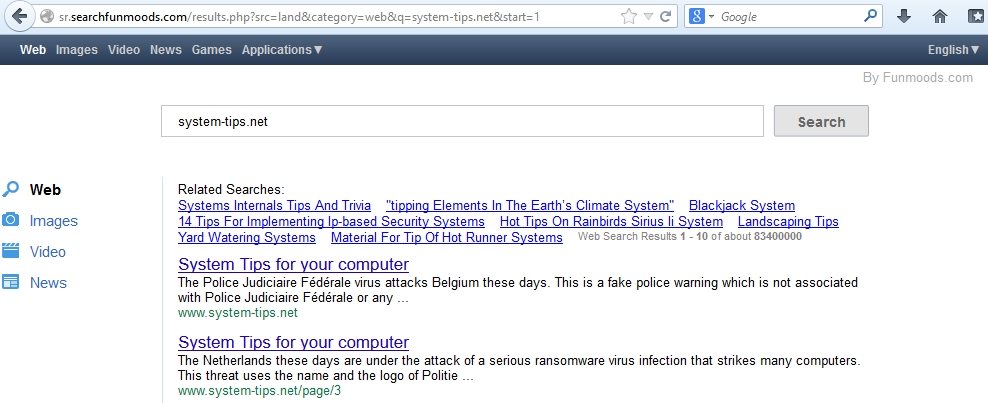Screen dimensions: 988x403
Task: Open the first System Tips for your computer result
Action: point(293,265)
